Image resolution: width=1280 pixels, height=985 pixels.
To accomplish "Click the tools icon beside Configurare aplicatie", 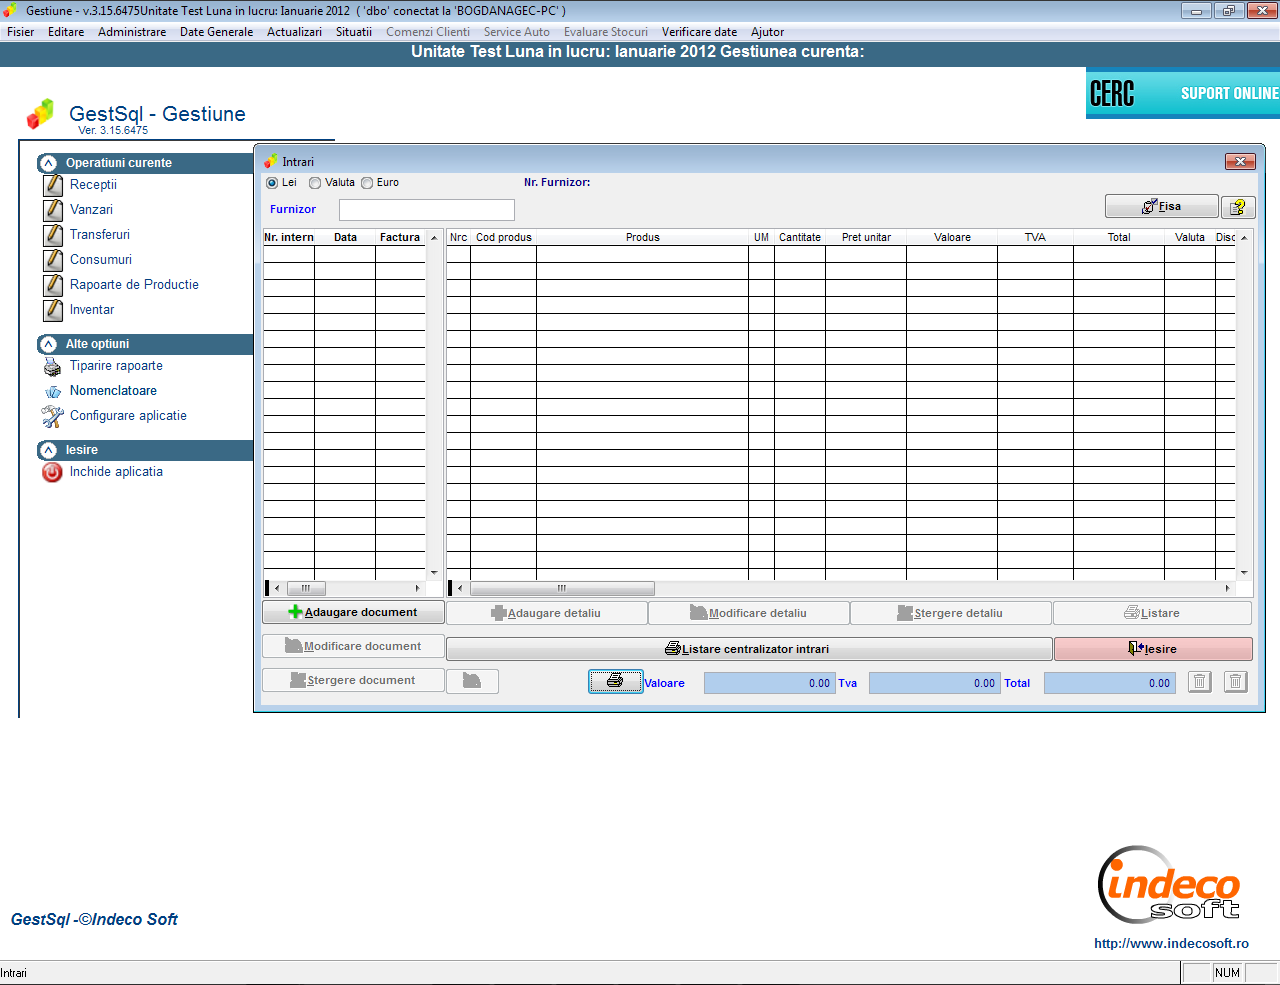I will click(x=53, y=417).
